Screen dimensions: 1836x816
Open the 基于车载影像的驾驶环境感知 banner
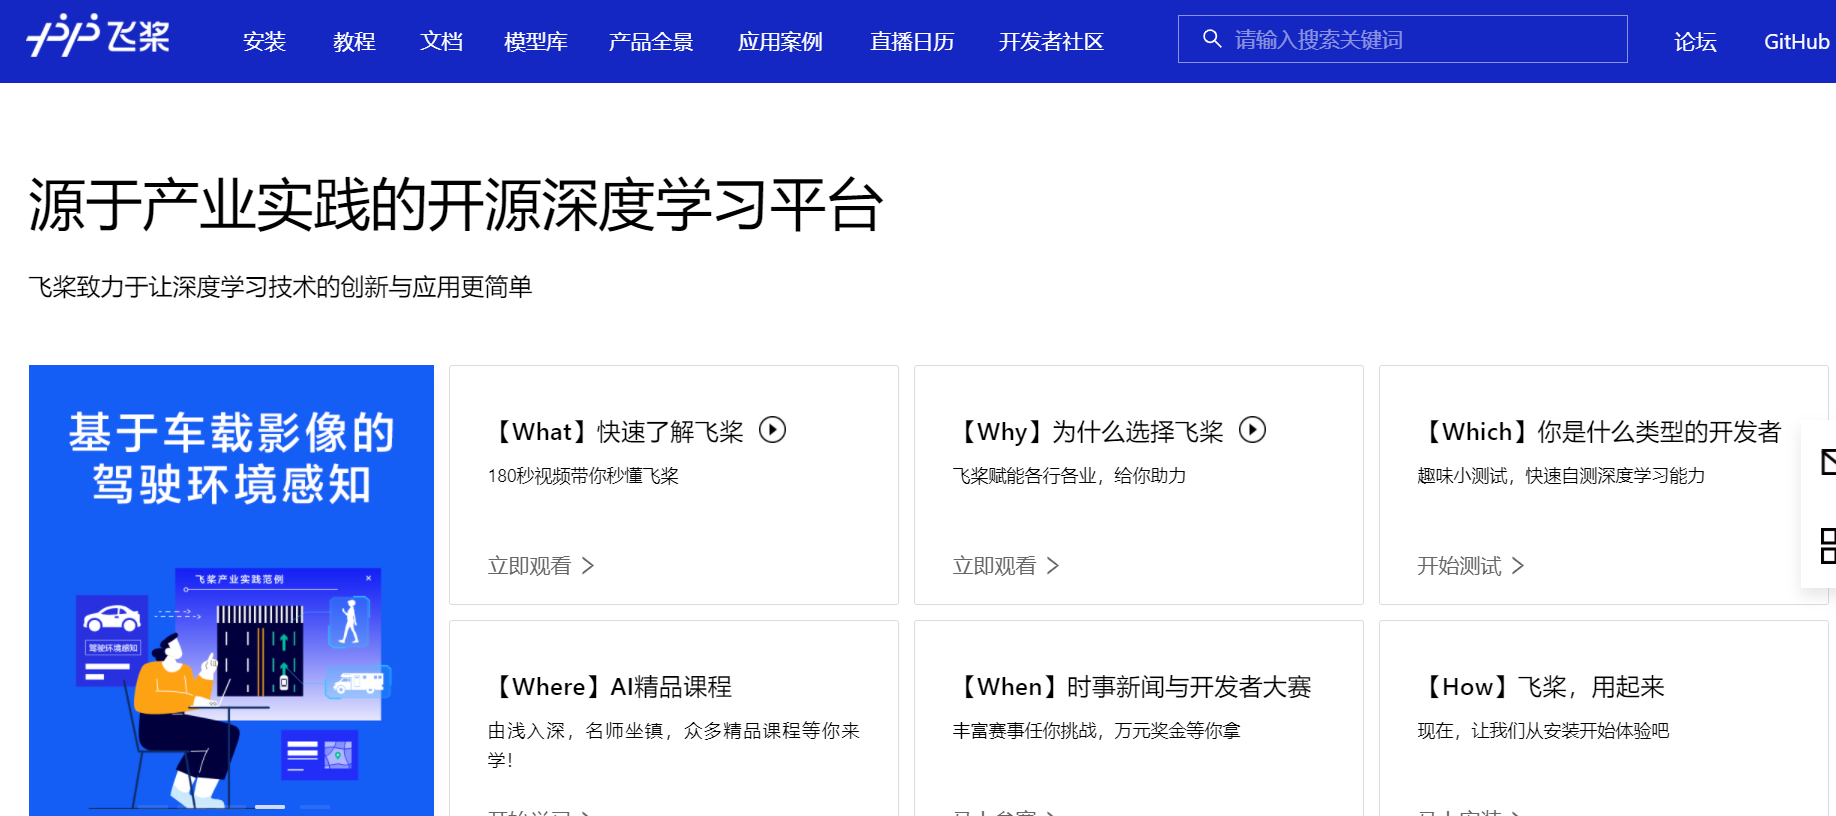[x=231, y=590]
